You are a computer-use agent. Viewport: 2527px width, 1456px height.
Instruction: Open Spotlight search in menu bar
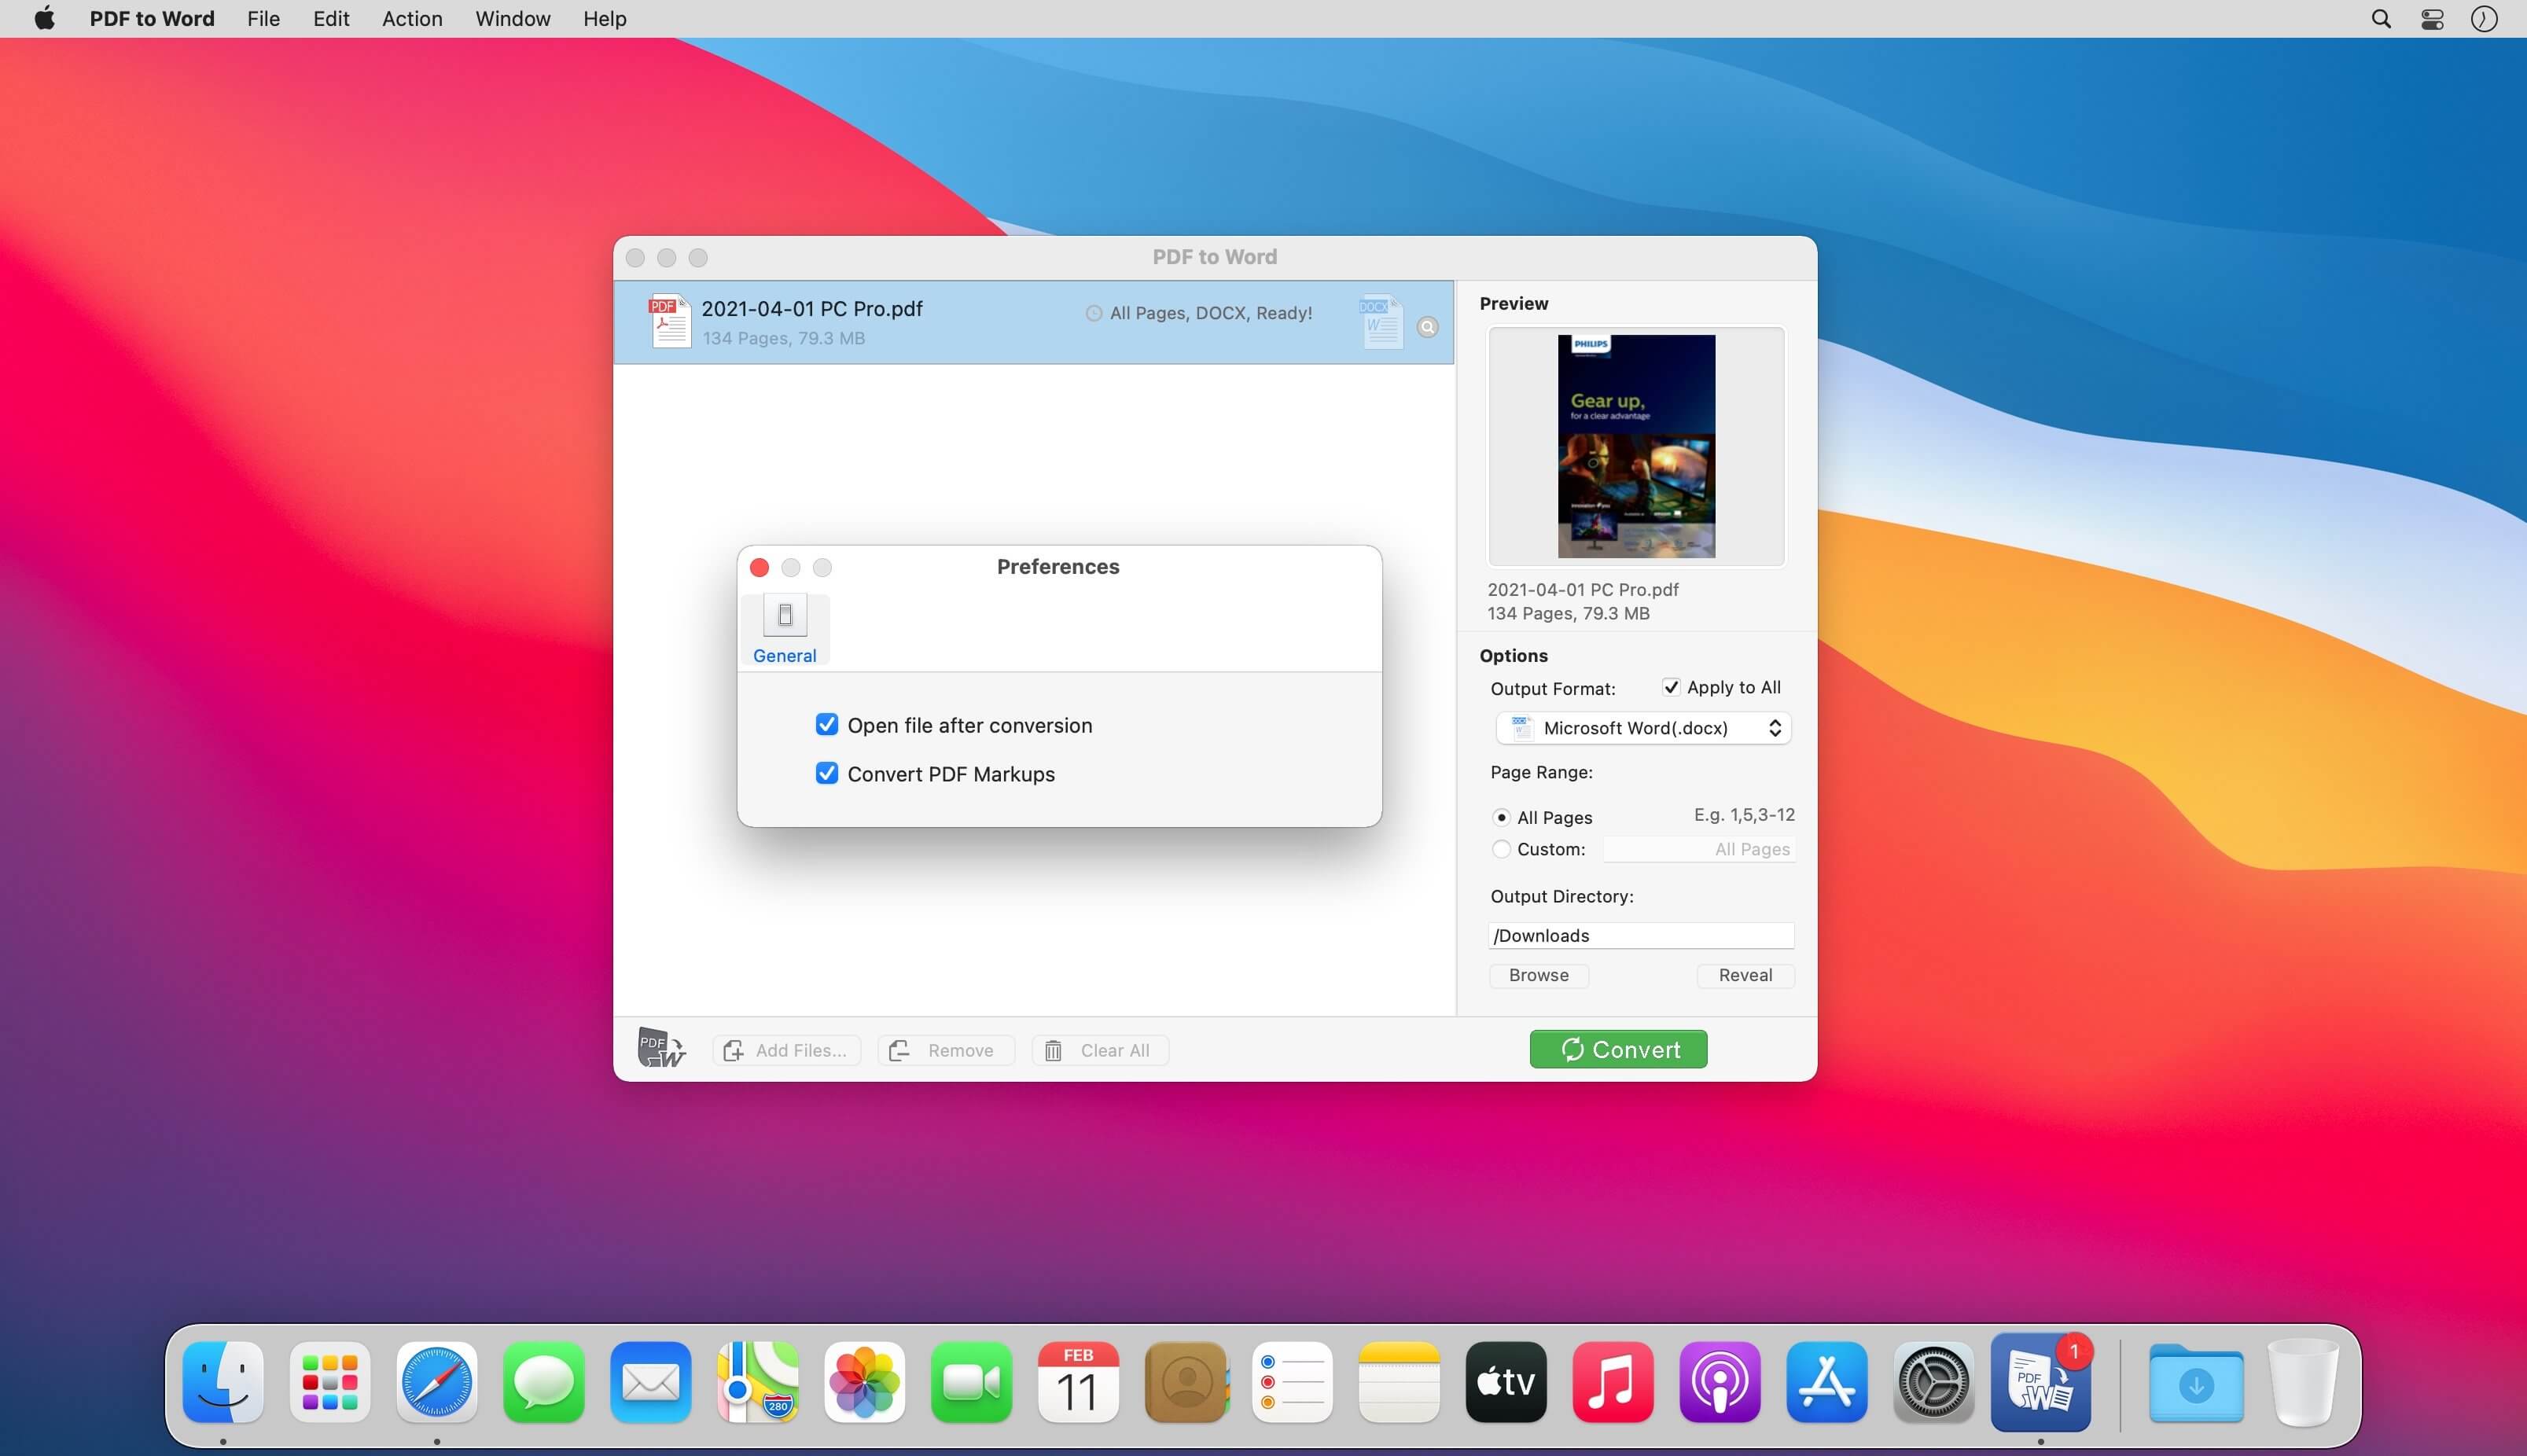2381,19
